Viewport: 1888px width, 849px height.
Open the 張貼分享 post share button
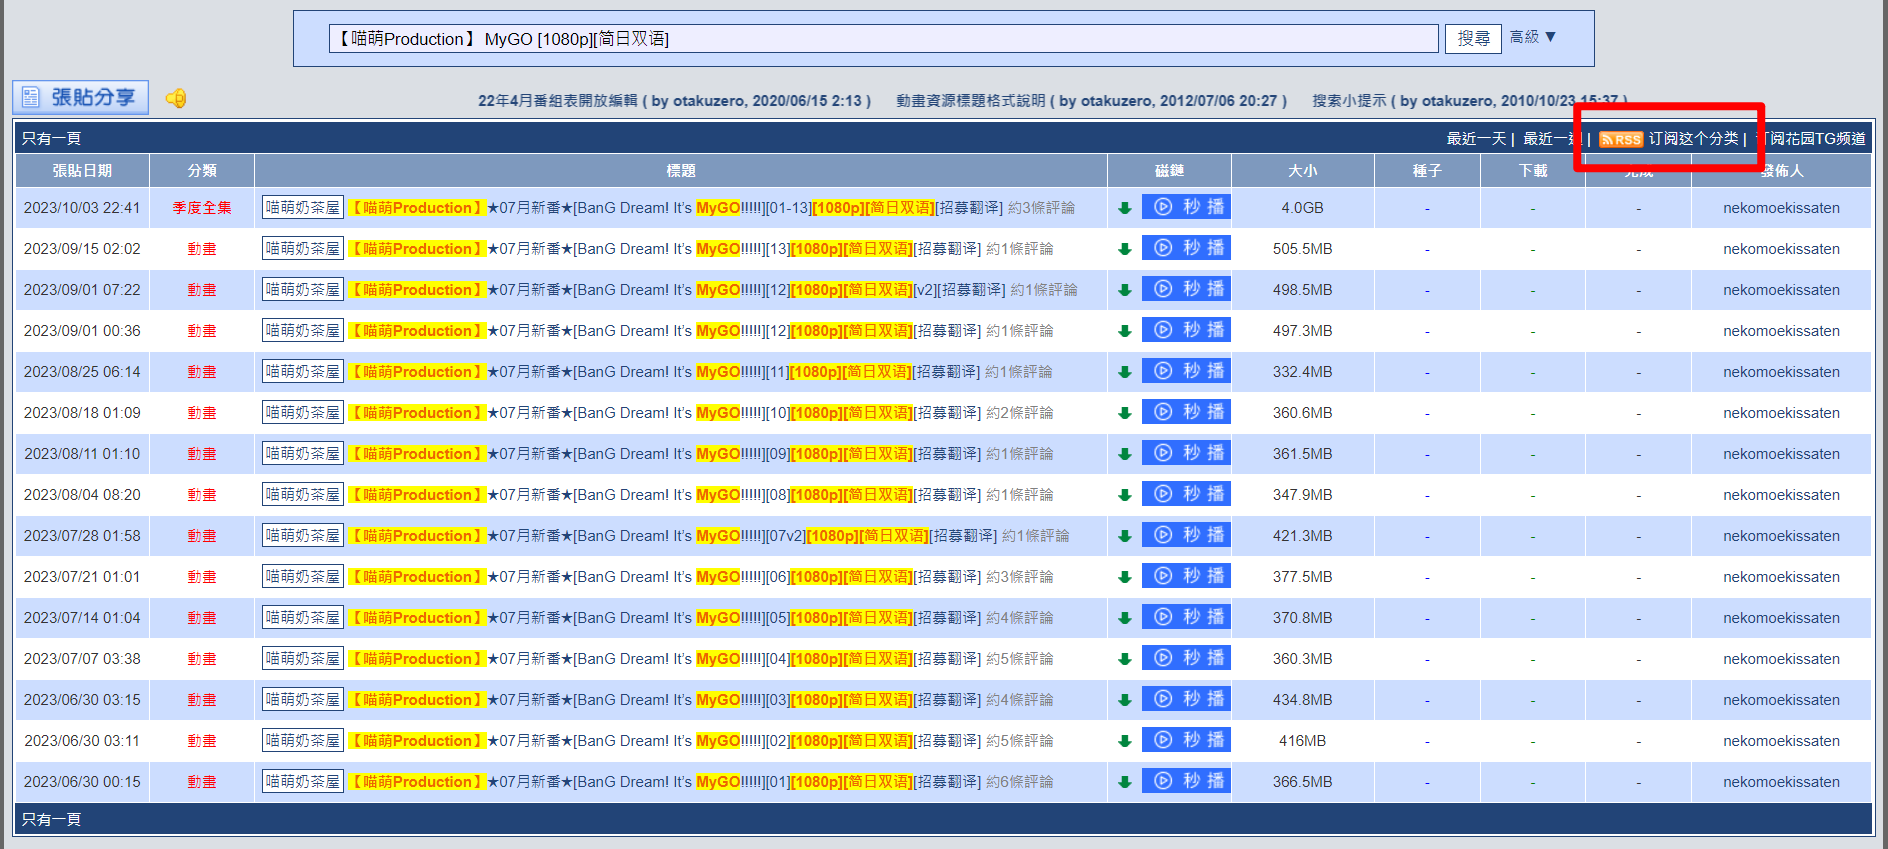[x=81, y=97]
